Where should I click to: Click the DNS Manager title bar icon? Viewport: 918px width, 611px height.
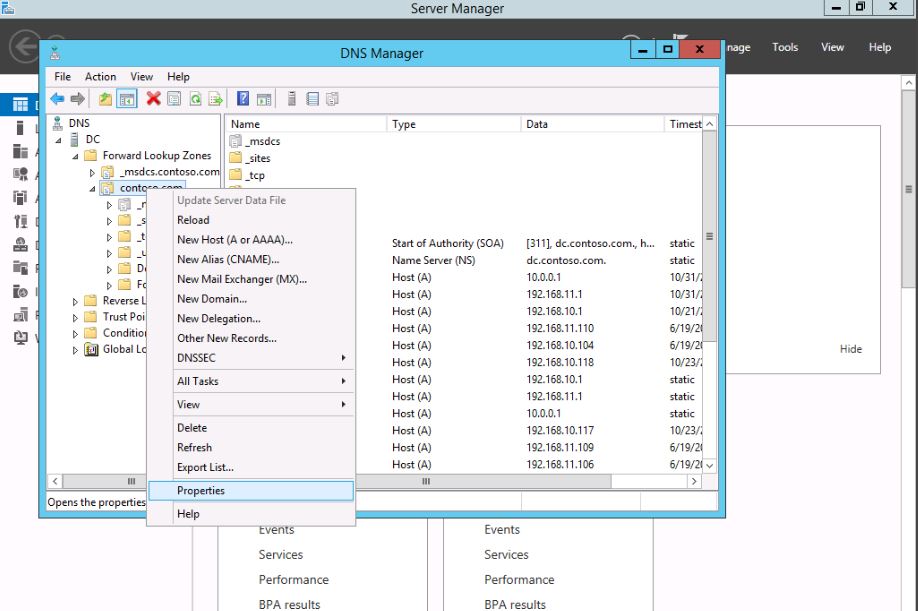55,53
